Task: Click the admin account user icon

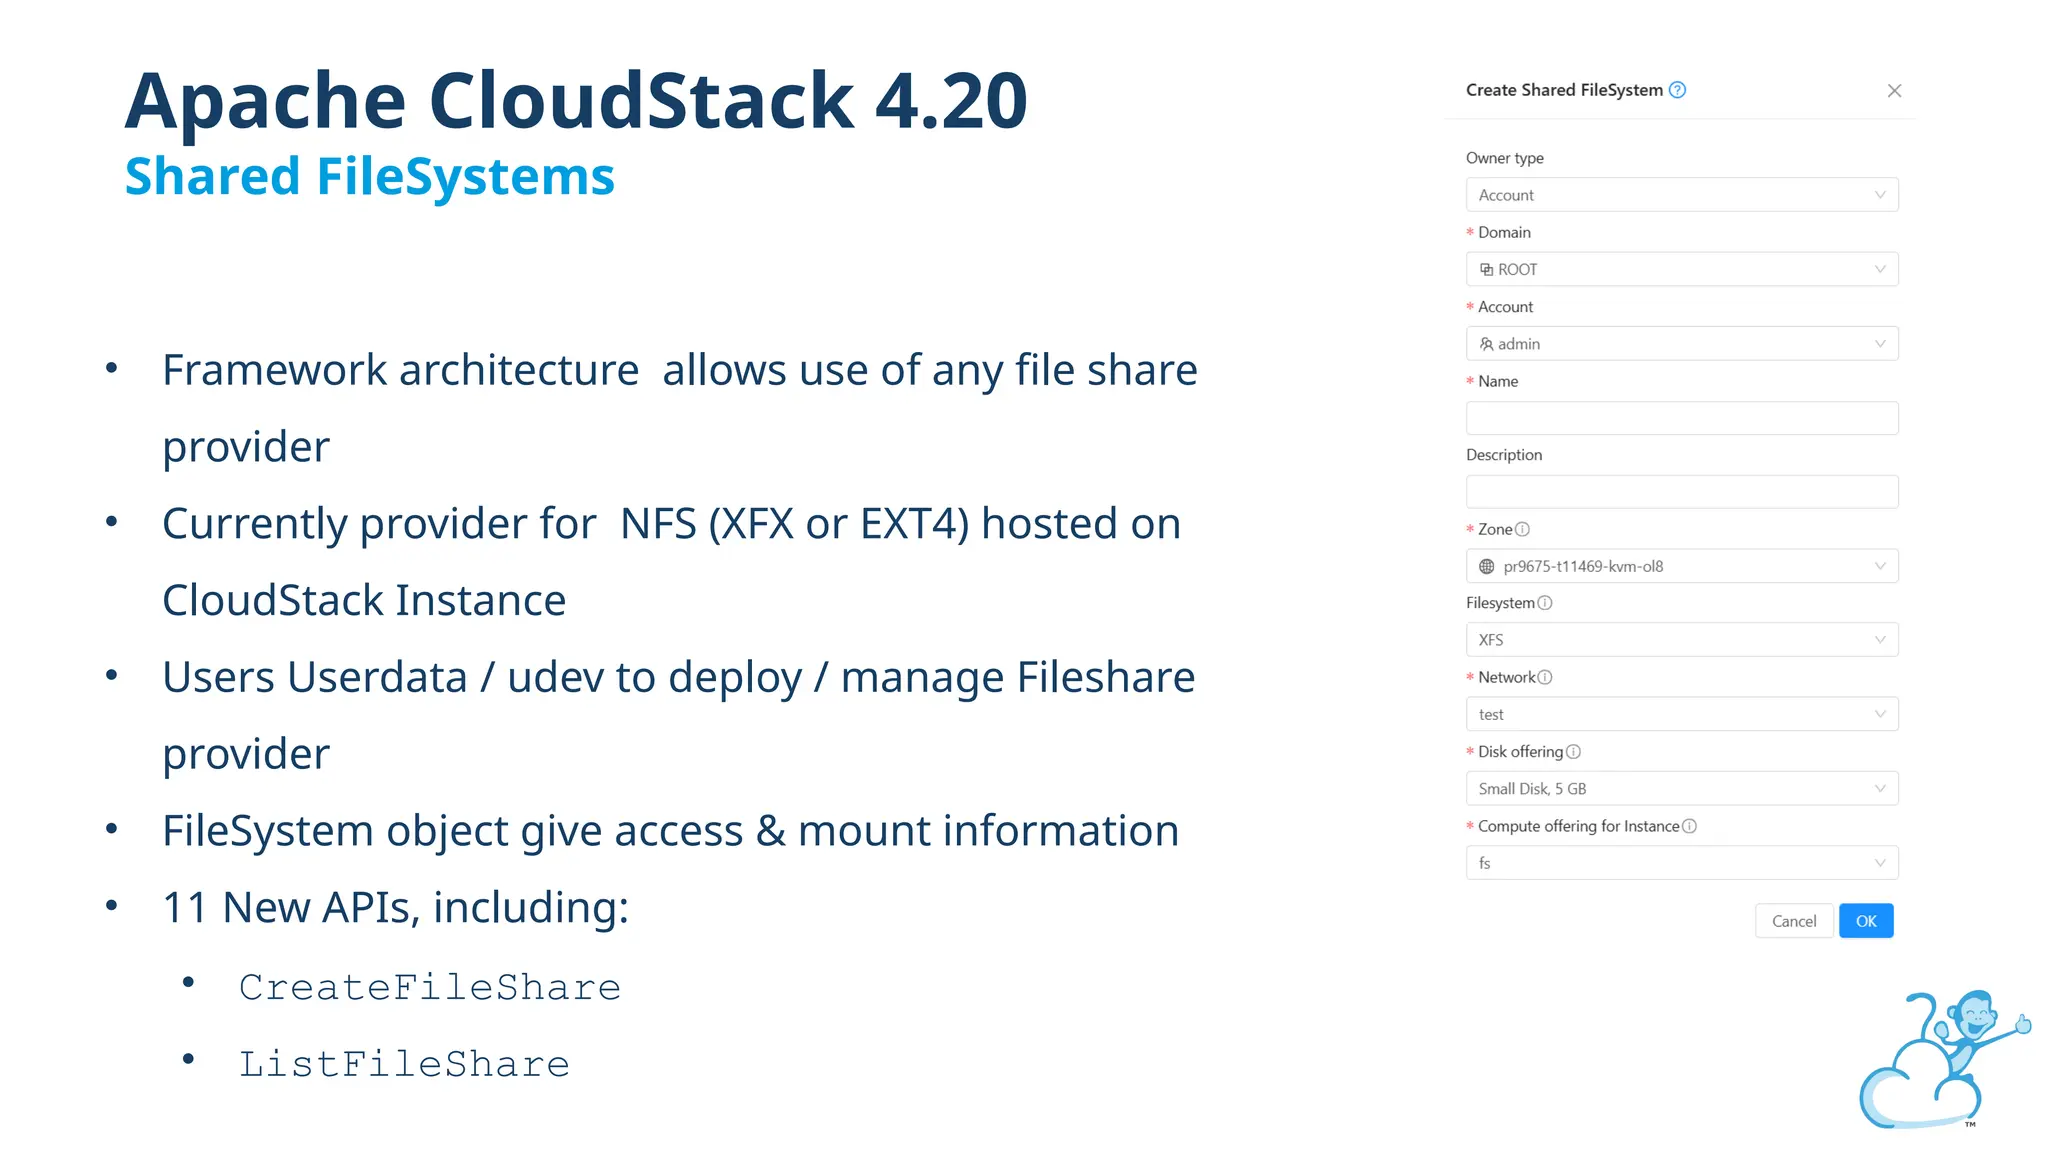Action: (x=1487, y=344)
